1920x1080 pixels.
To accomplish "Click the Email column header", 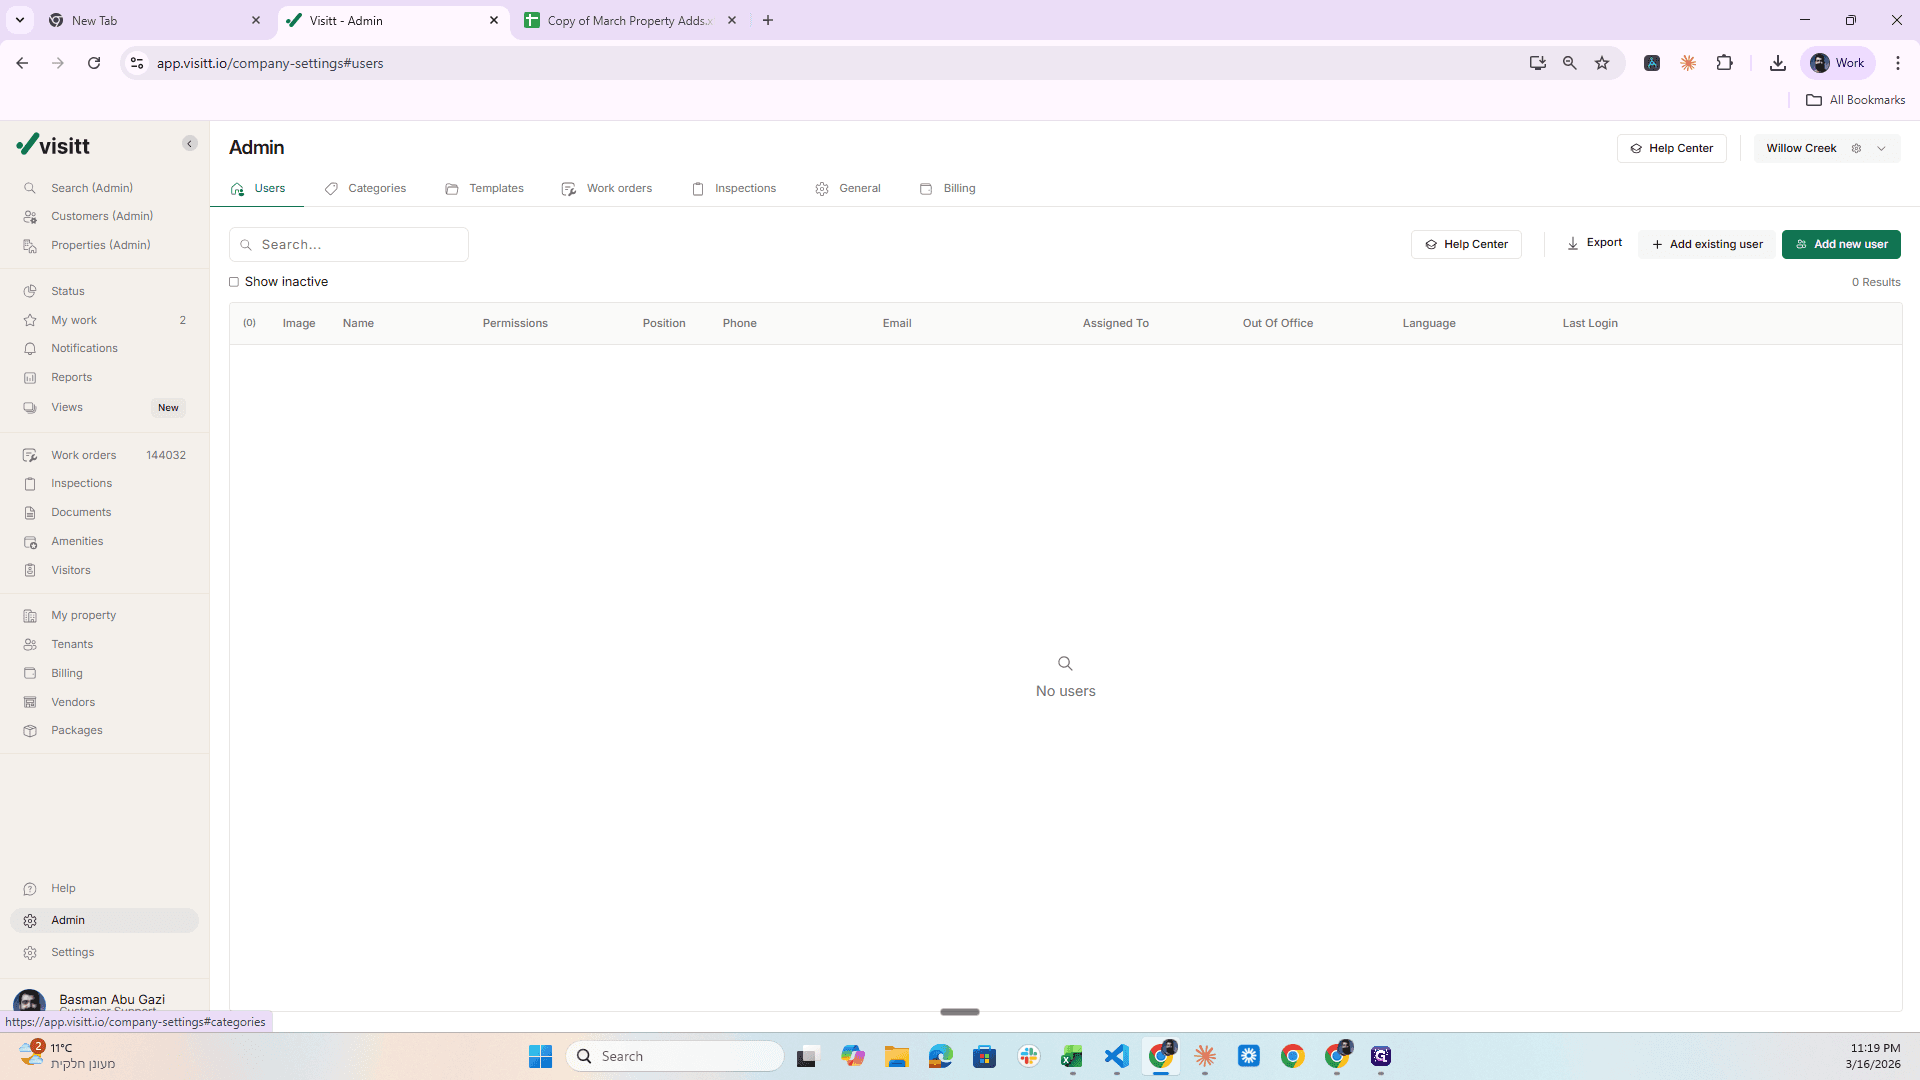I will 897,323.
